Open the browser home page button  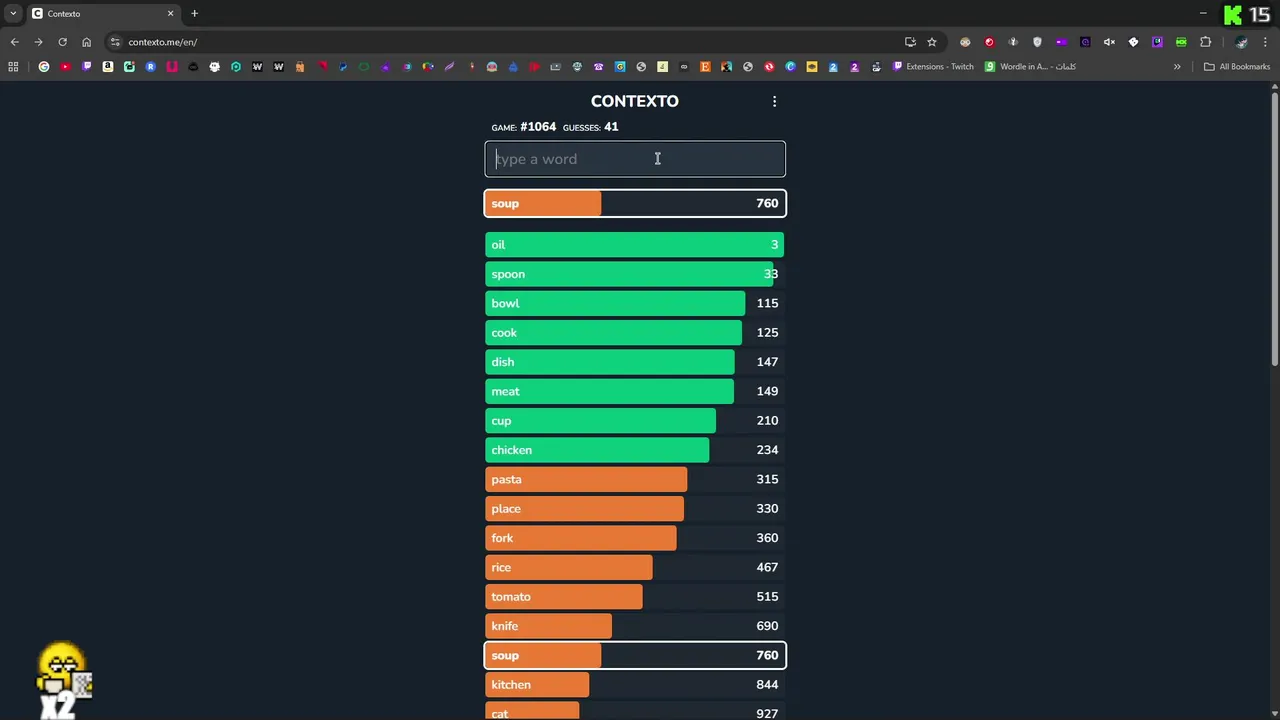86,42
